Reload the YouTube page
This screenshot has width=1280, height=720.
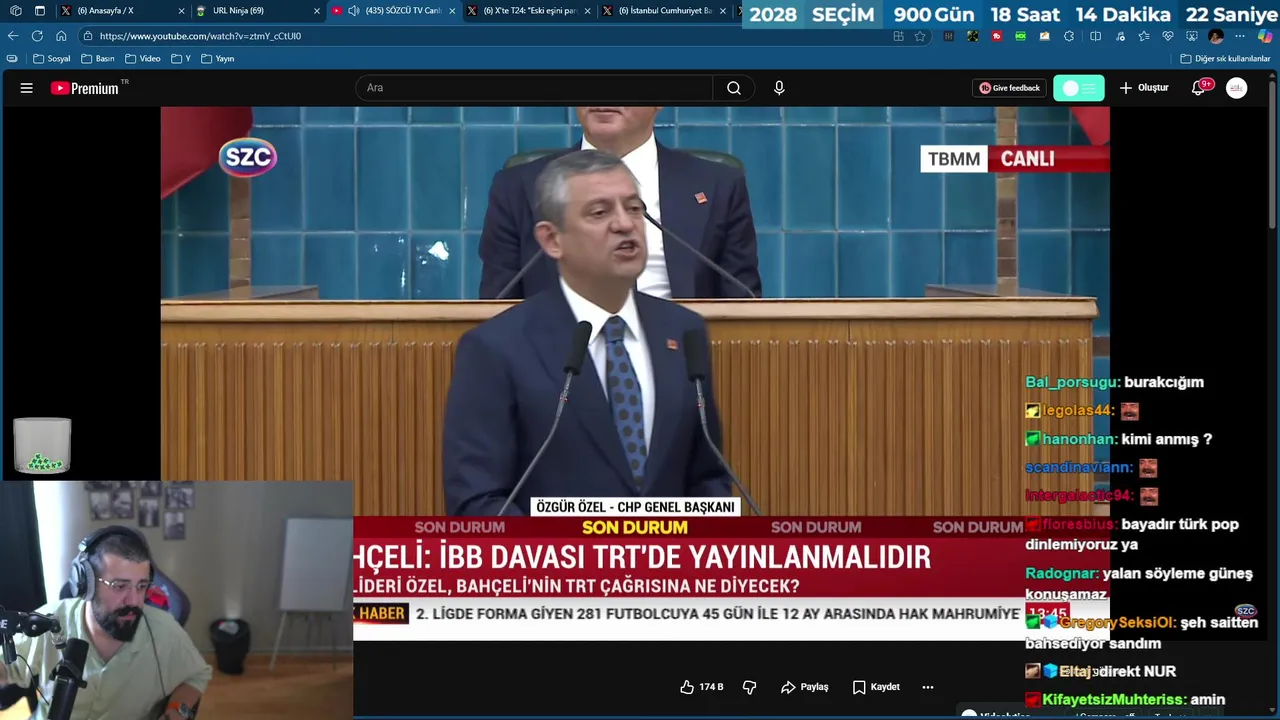37,36
